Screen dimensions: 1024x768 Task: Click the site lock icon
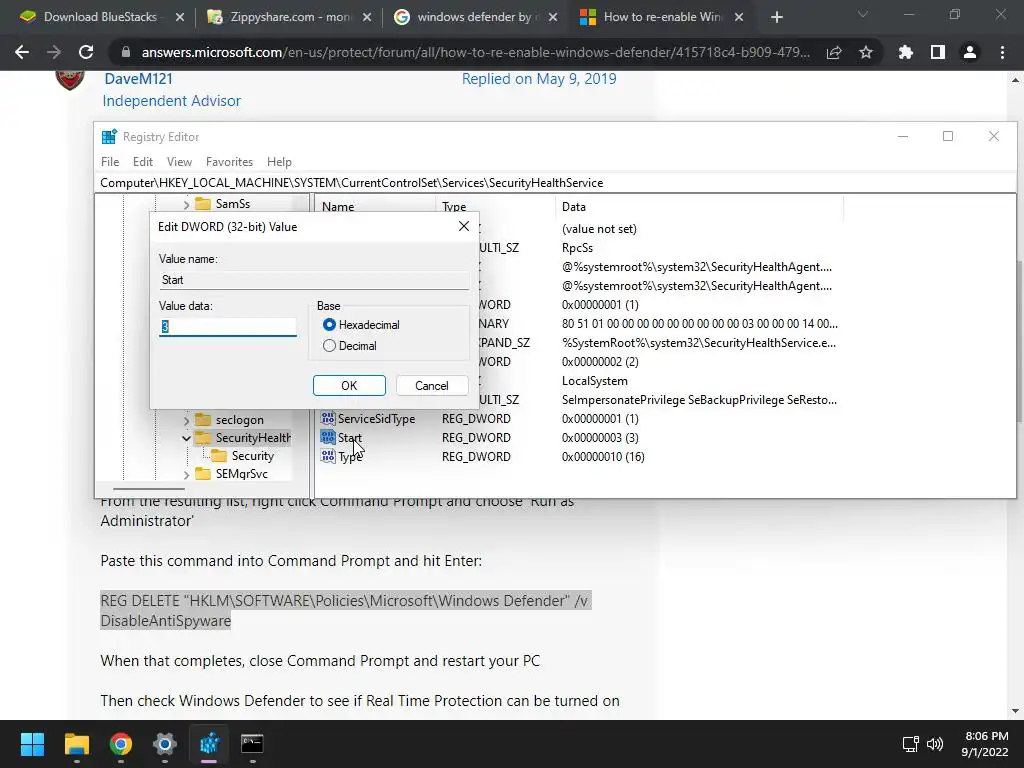tap(126, 52)
